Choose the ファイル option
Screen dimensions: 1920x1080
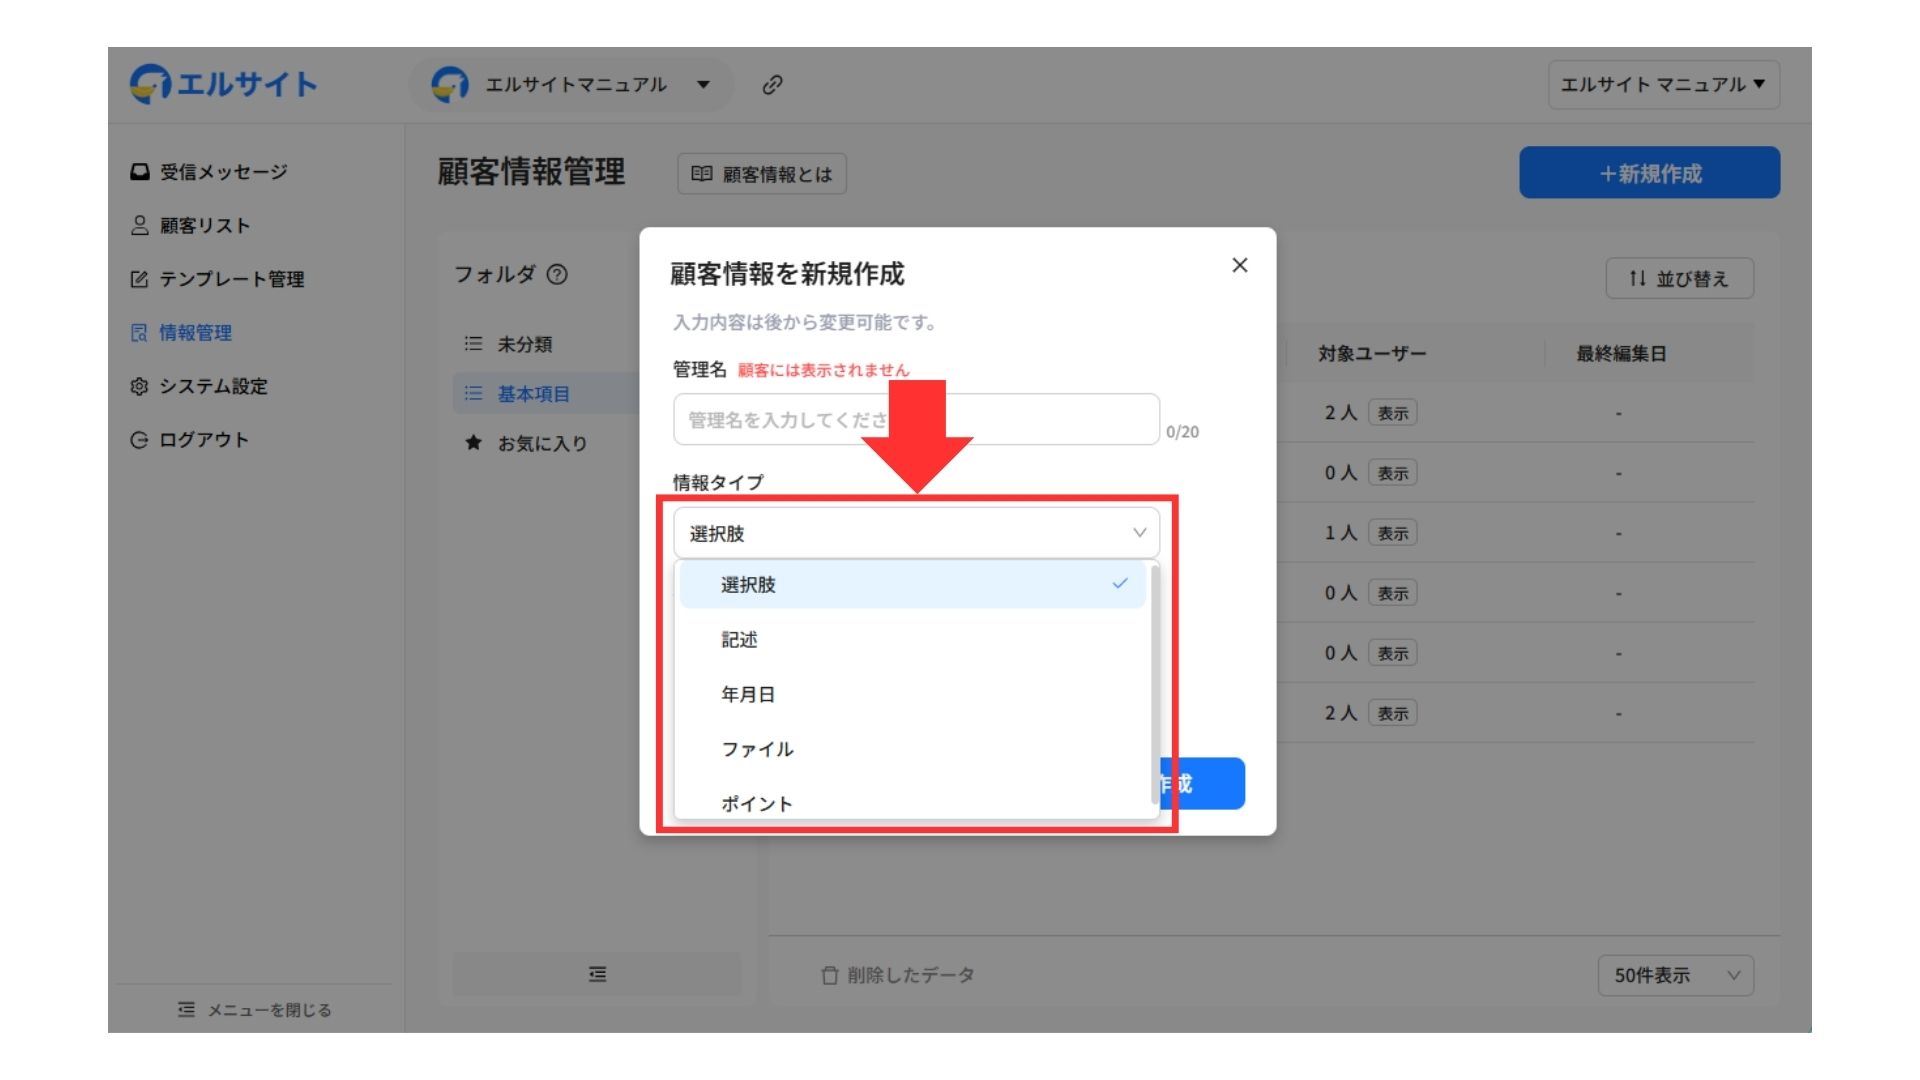pyautogui.click(x=757, y=750)
